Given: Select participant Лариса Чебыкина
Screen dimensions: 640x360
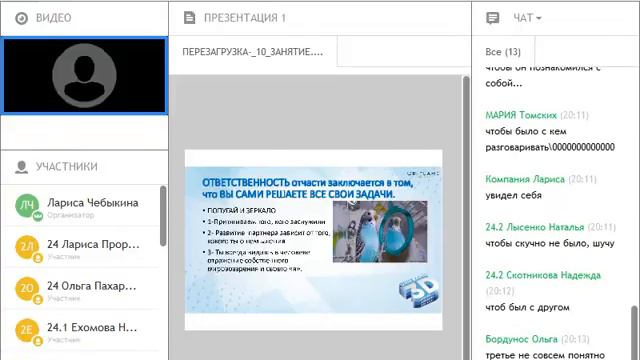Looking at the screenshot, I should click(82, 206).
